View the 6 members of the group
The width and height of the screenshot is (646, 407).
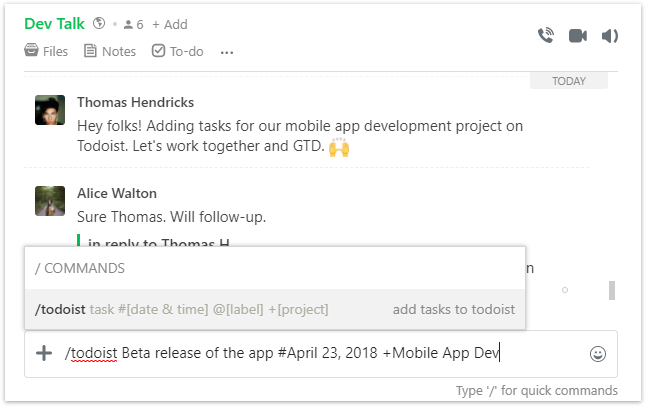pyautogui.click(x=133, y=25)
